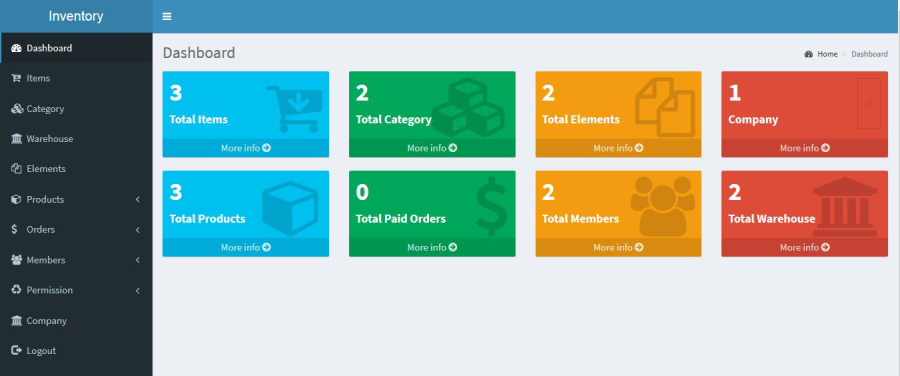Click the people icon on Total Members card
The image size is (900, 376).
click(x=663, y=207)
